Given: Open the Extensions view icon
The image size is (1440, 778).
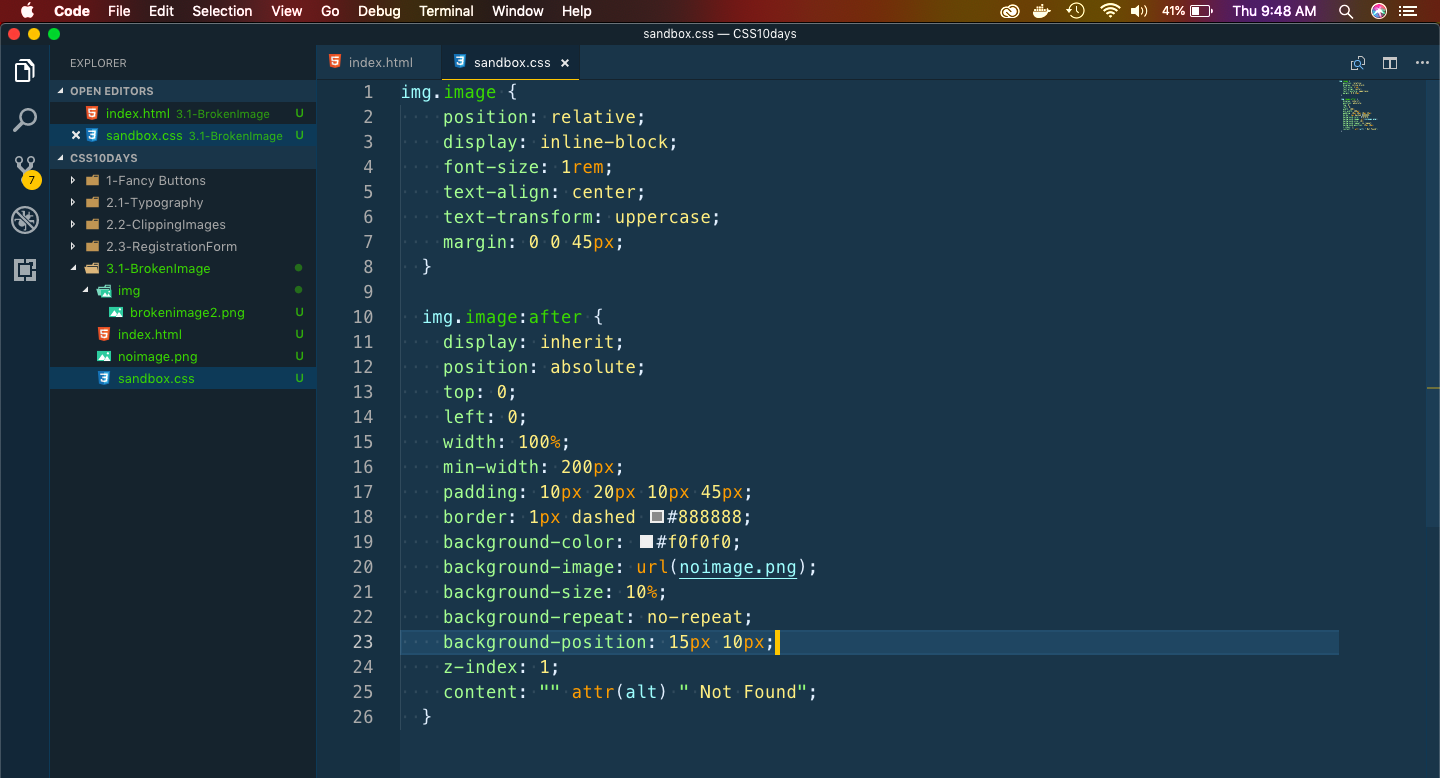Looking at the screenshot, I should (25, 270).
